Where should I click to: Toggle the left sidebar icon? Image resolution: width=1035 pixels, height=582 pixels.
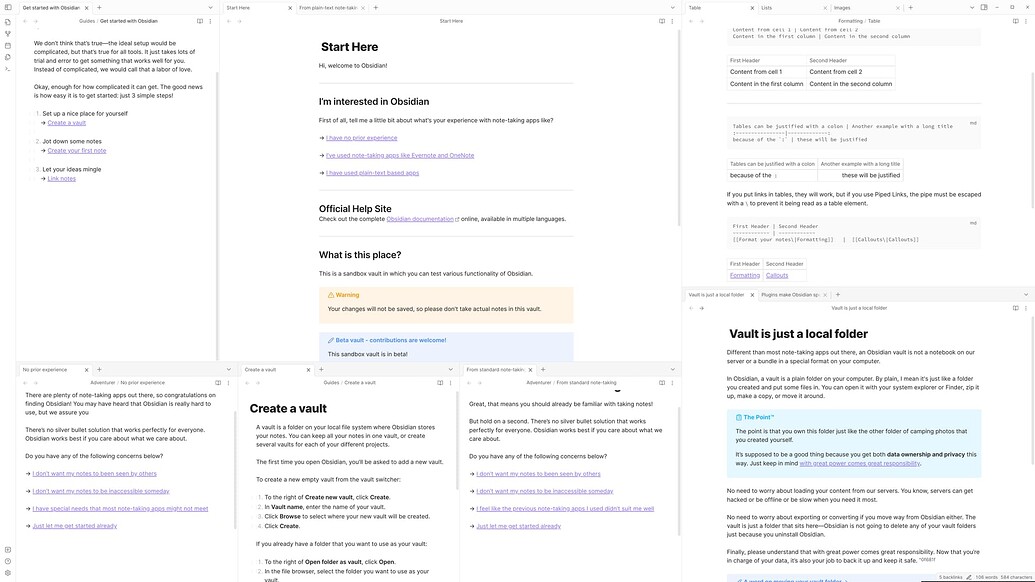click(8, 7)
